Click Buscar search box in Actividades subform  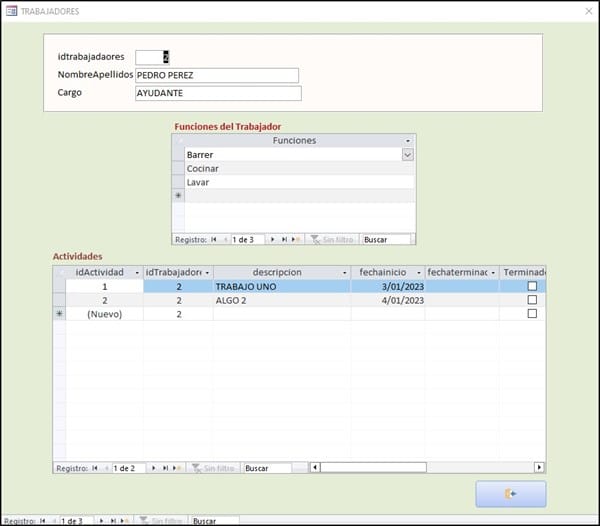(x=268, y=468)
